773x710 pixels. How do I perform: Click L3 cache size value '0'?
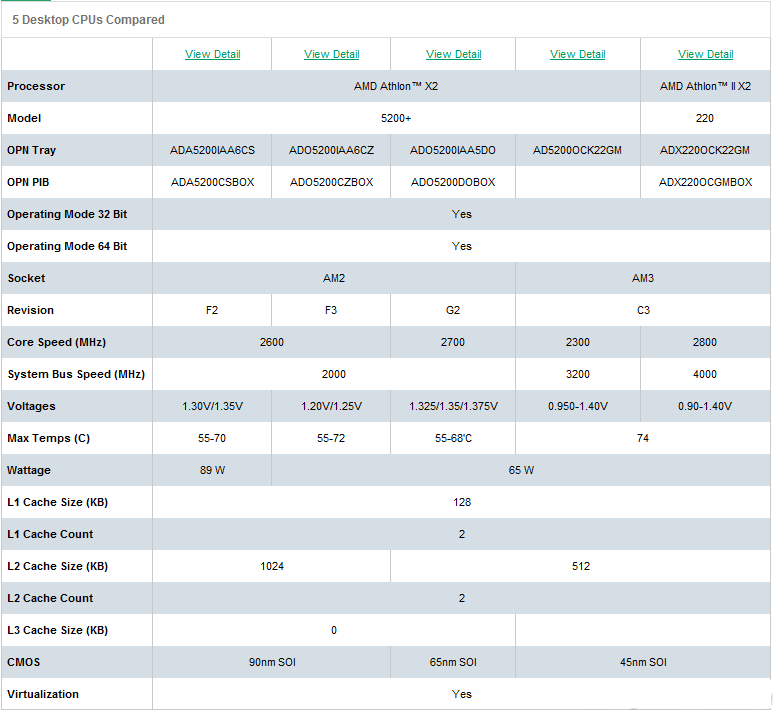tap(334, 631)
